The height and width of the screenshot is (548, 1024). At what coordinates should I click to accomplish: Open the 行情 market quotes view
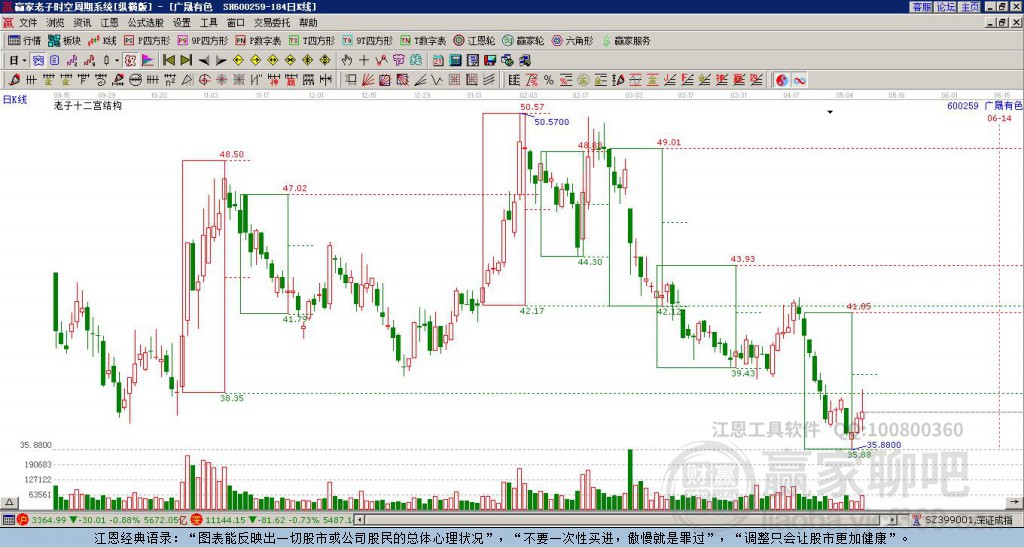(25, 41)
